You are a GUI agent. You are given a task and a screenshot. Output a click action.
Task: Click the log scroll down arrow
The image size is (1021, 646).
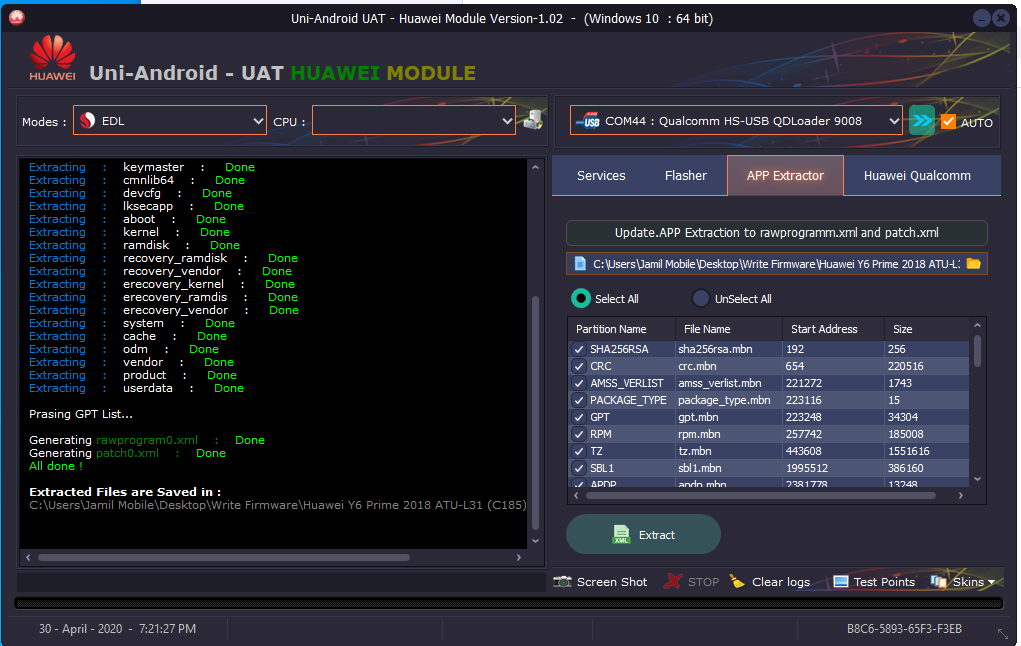[535, 541]
